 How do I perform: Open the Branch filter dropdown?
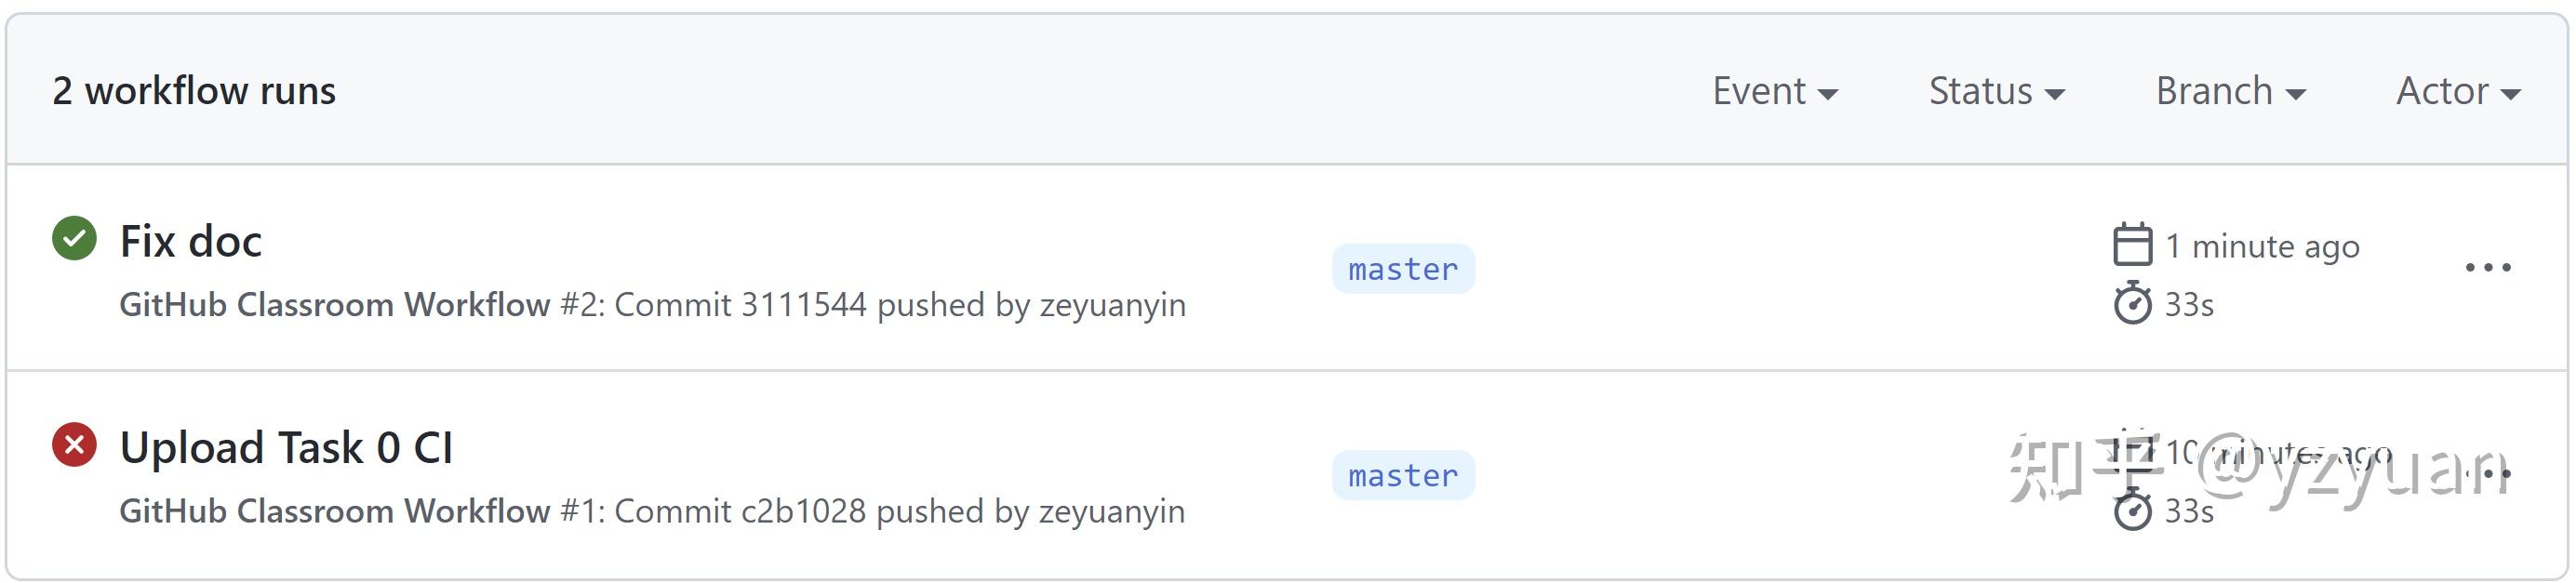(2230, 91)
